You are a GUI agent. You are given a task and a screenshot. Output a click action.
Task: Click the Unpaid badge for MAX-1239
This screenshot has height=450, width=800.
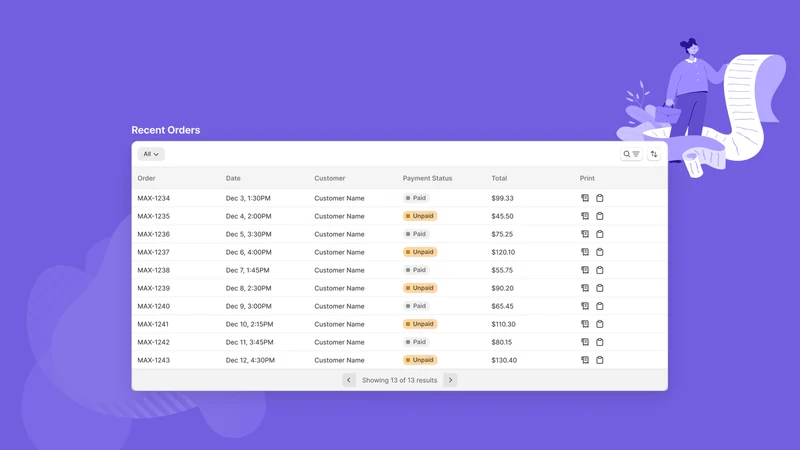[x=420, y=288]
